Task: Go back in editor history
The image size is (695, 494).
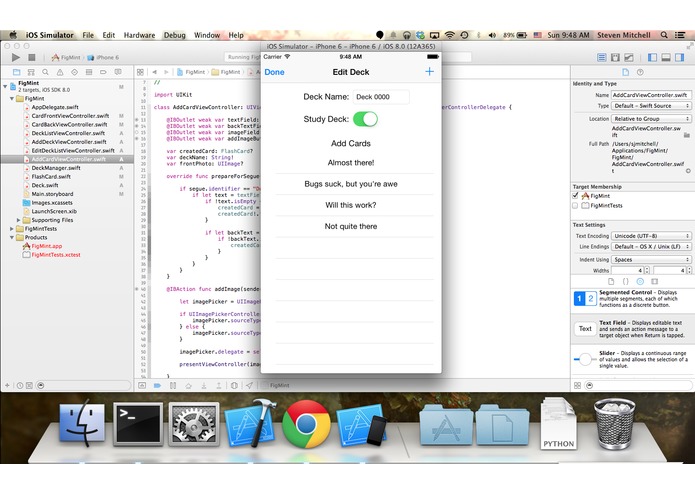Action: (x=155, y=72)
